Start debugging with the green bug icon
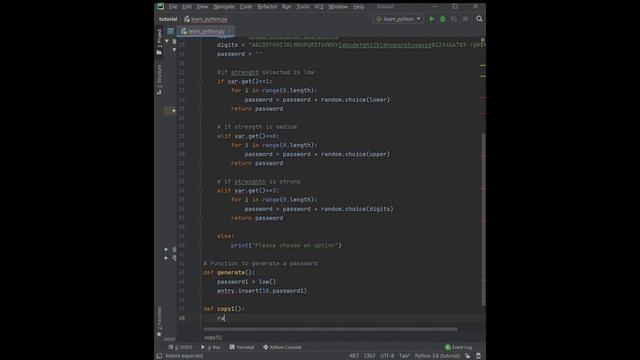 (442, 19)
